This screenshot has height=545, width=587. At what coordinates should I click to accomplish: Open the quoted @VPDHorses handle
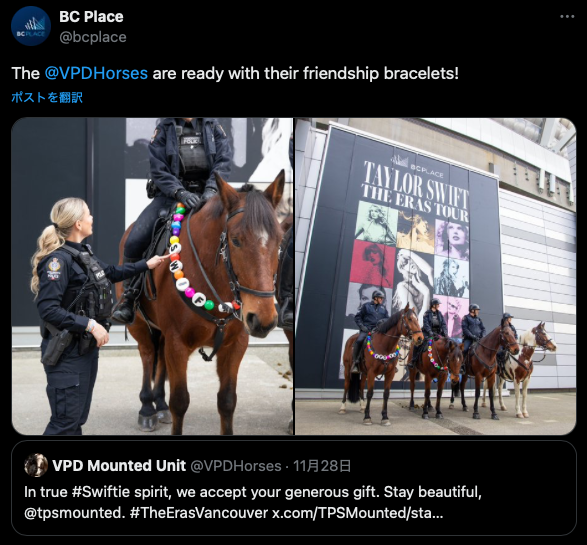pyautogui.click(x=236, y=466)
